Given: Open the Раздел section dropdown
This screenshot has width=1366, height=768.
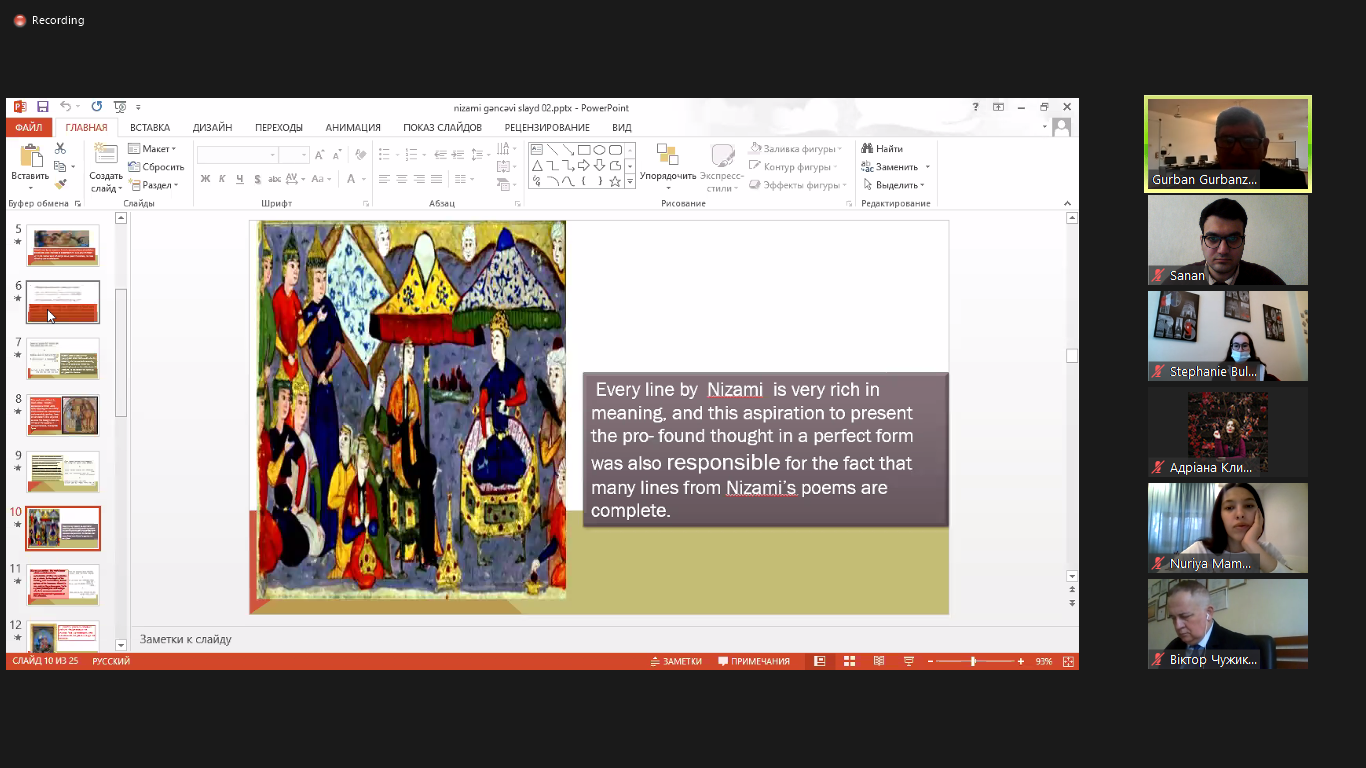Looking at the screenshot, I should point(153,185).
